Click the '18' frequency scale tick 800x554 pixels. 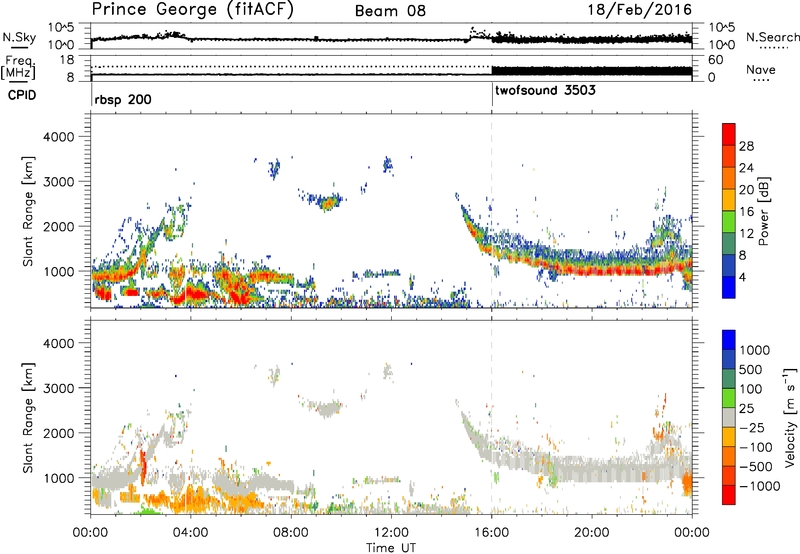point(67,60)
